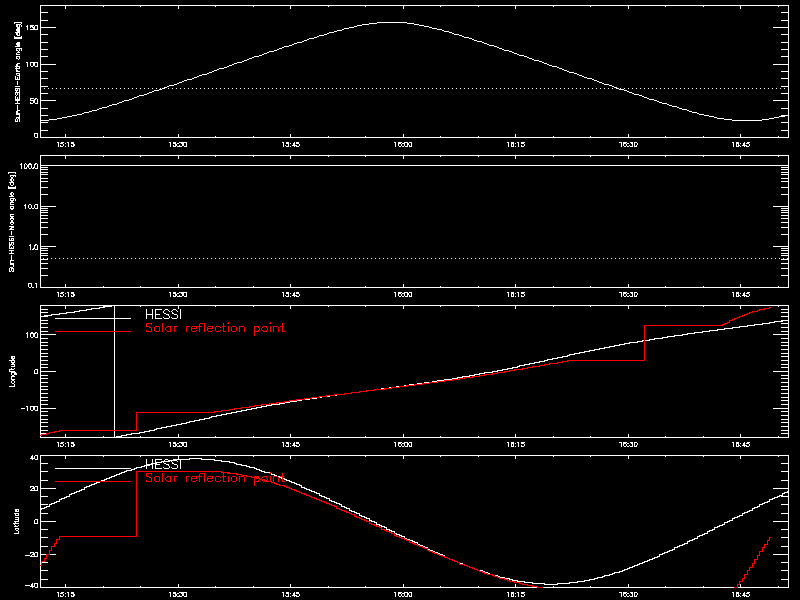Click the 50 tick label in Earth angle panel
Screen dimensions: 800x600
click(x=34, y=101)
